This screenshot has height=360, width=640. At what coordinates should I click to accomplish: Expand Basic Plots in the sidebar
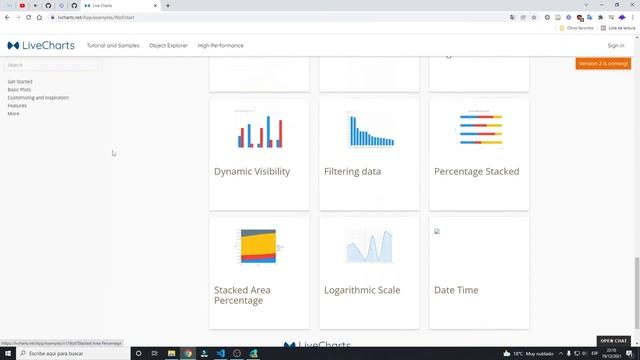click(x=19, y=89)
